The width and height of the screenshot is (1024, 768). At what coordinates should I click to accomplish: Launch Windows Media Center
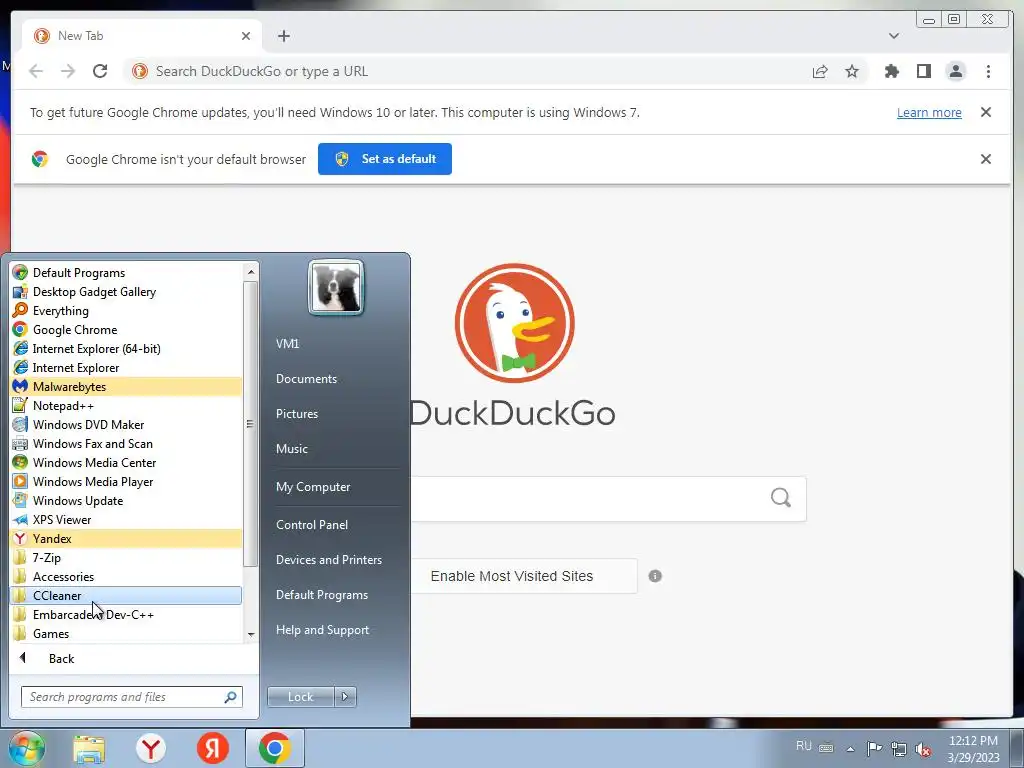pyautogui.click(x=127, y=462)
